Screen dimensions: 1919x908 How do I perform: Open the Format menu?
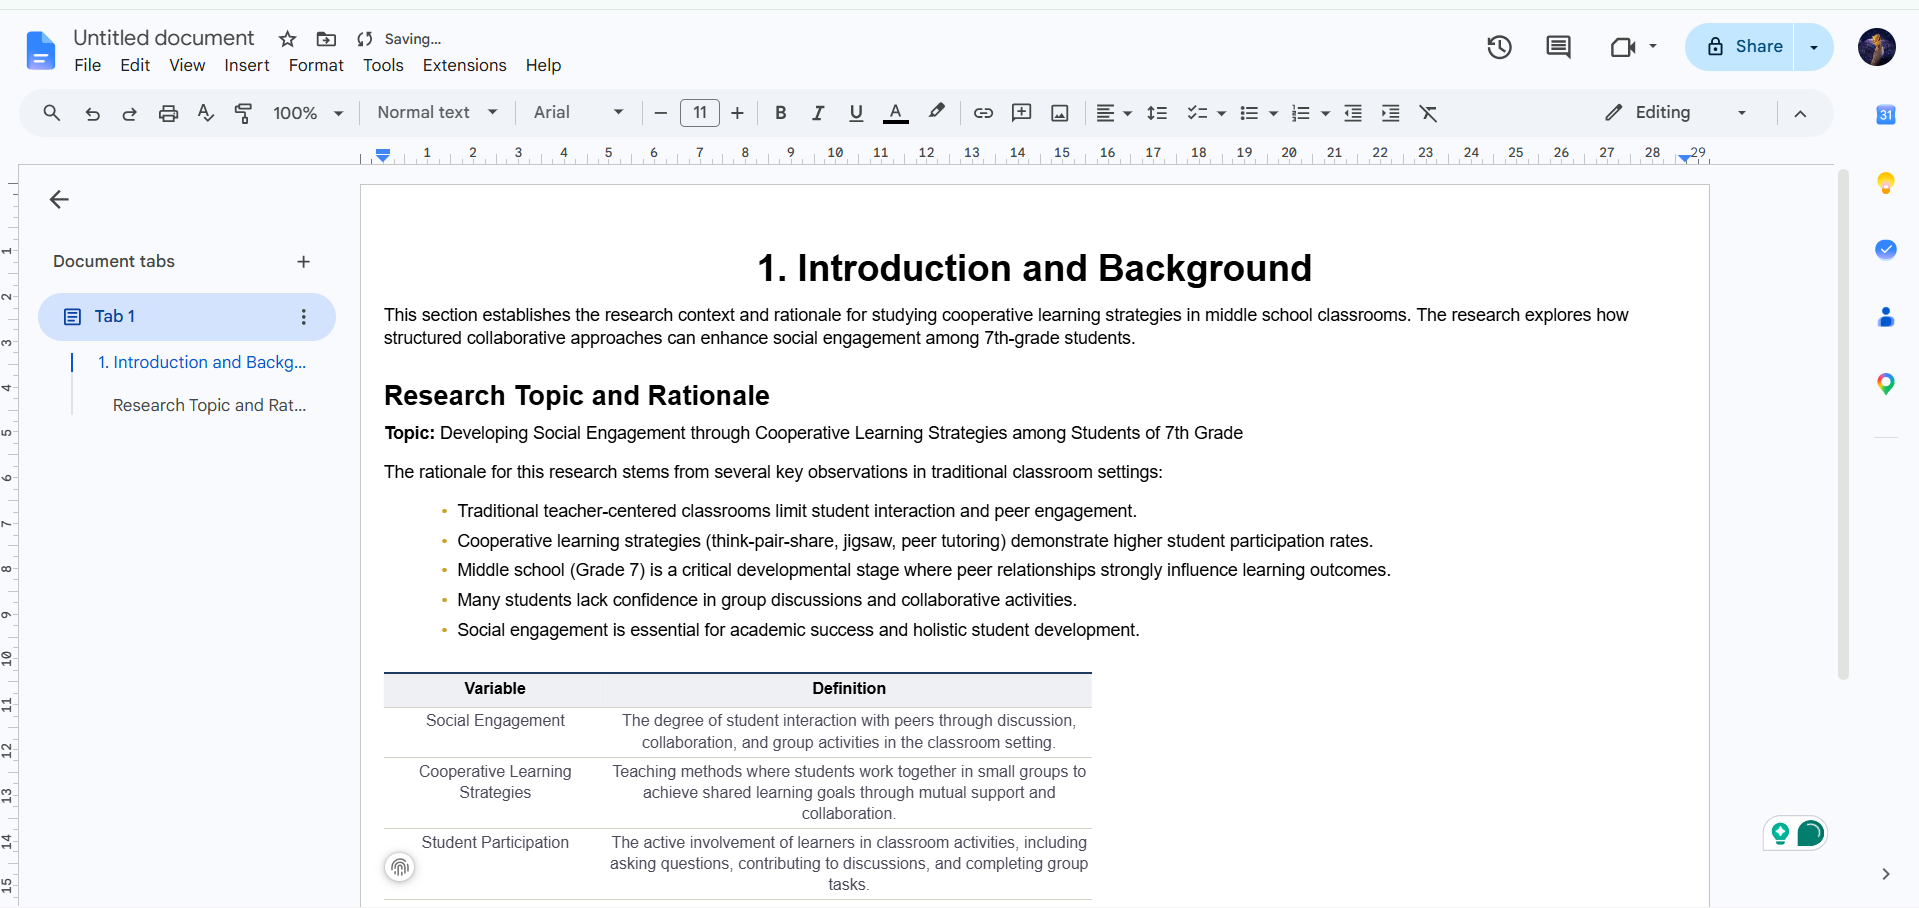316,65
